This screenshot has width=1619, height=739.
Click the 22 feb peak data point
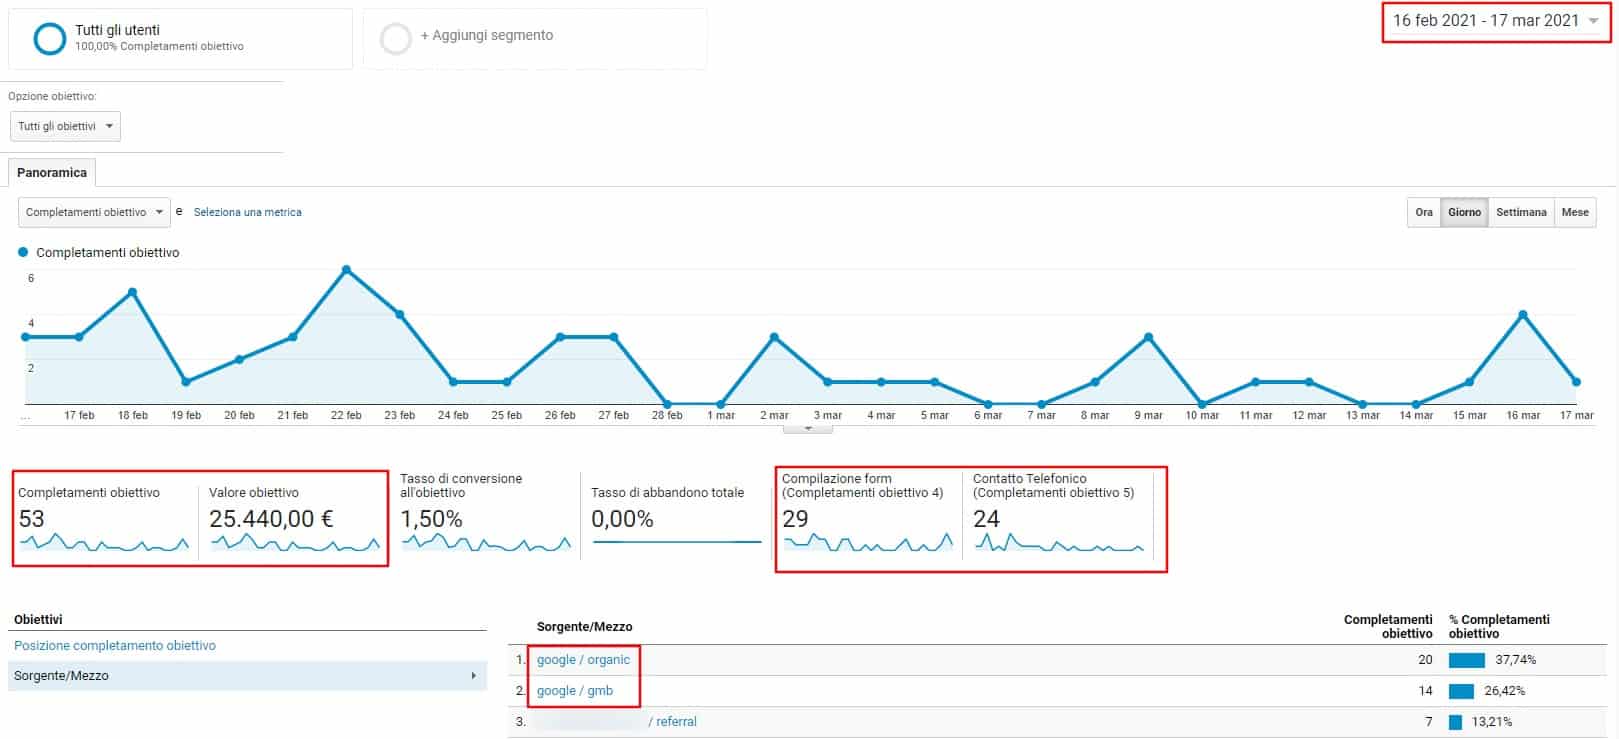346,270
